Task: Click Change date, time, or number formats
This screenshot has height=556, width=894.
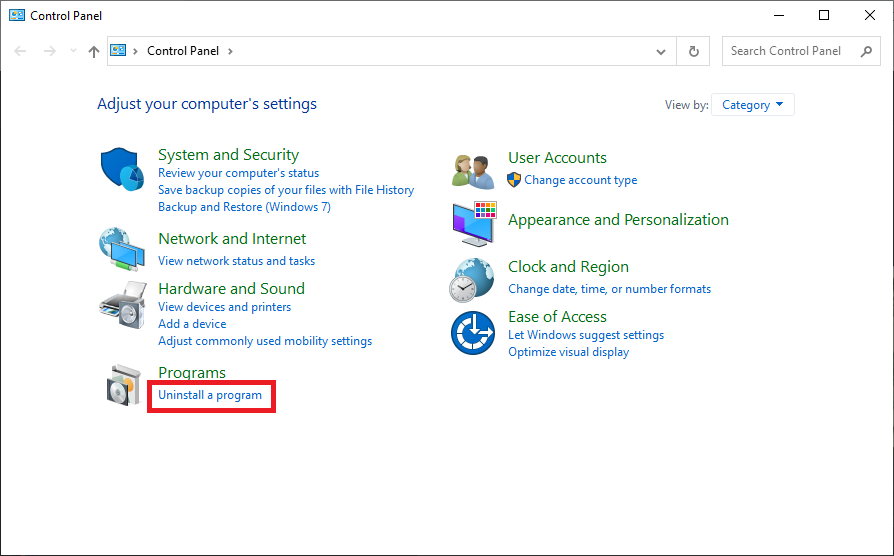Action: tap(609, 289)
